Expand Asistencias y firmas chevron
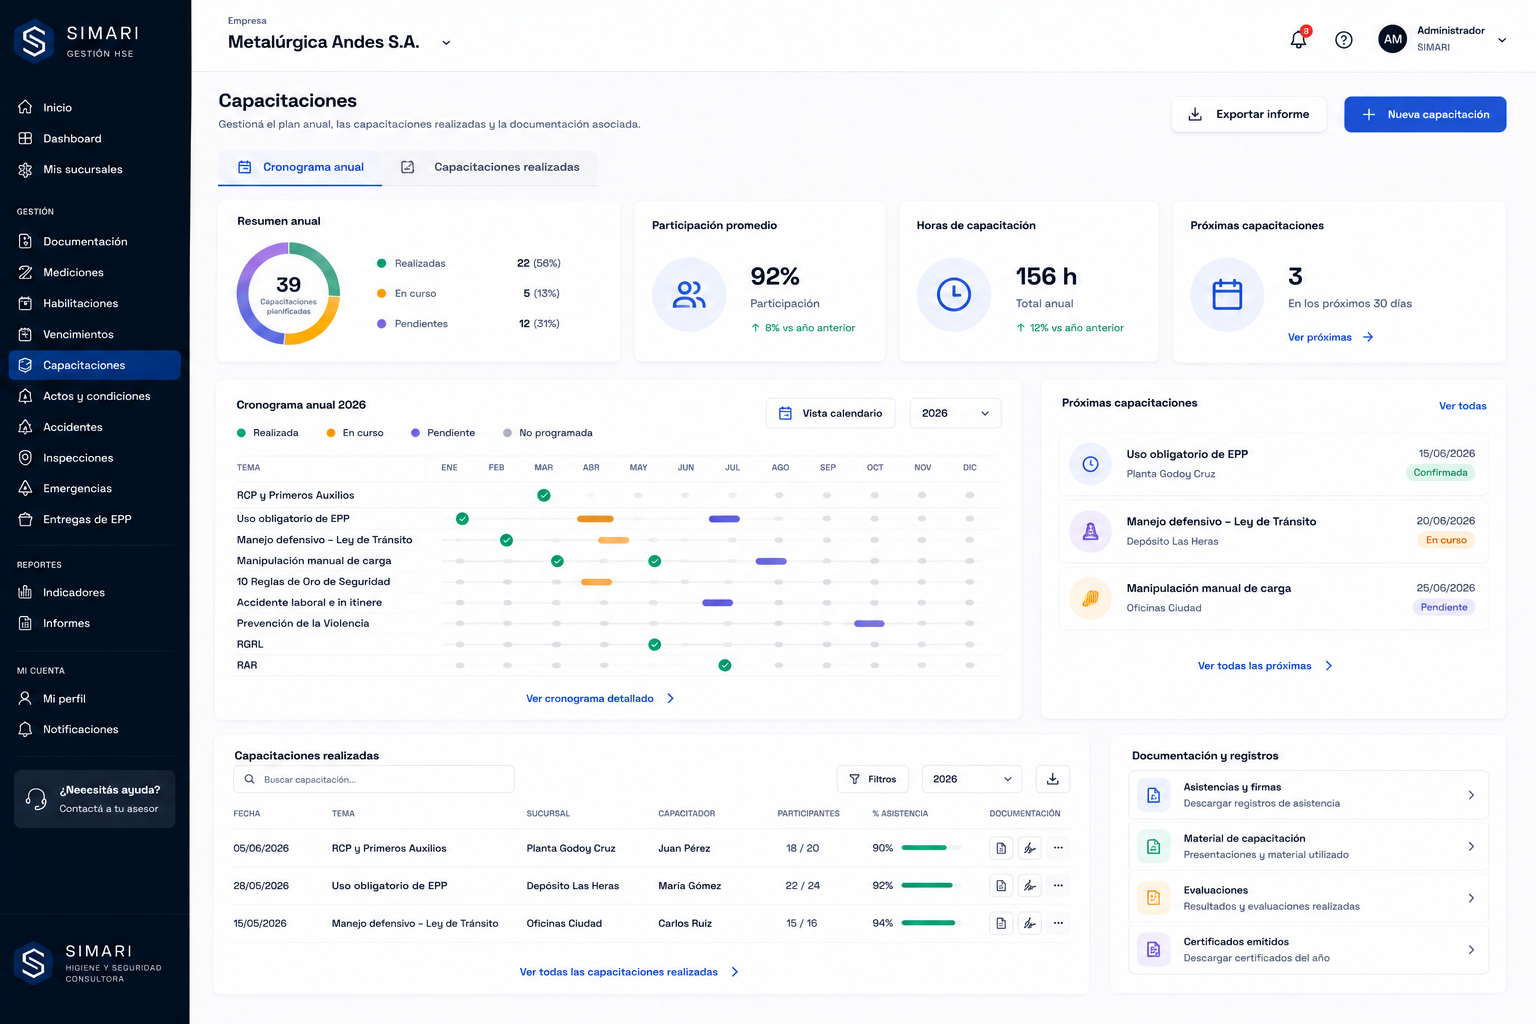Screen dimensions: 1536x1024 tap(1471, 795)
